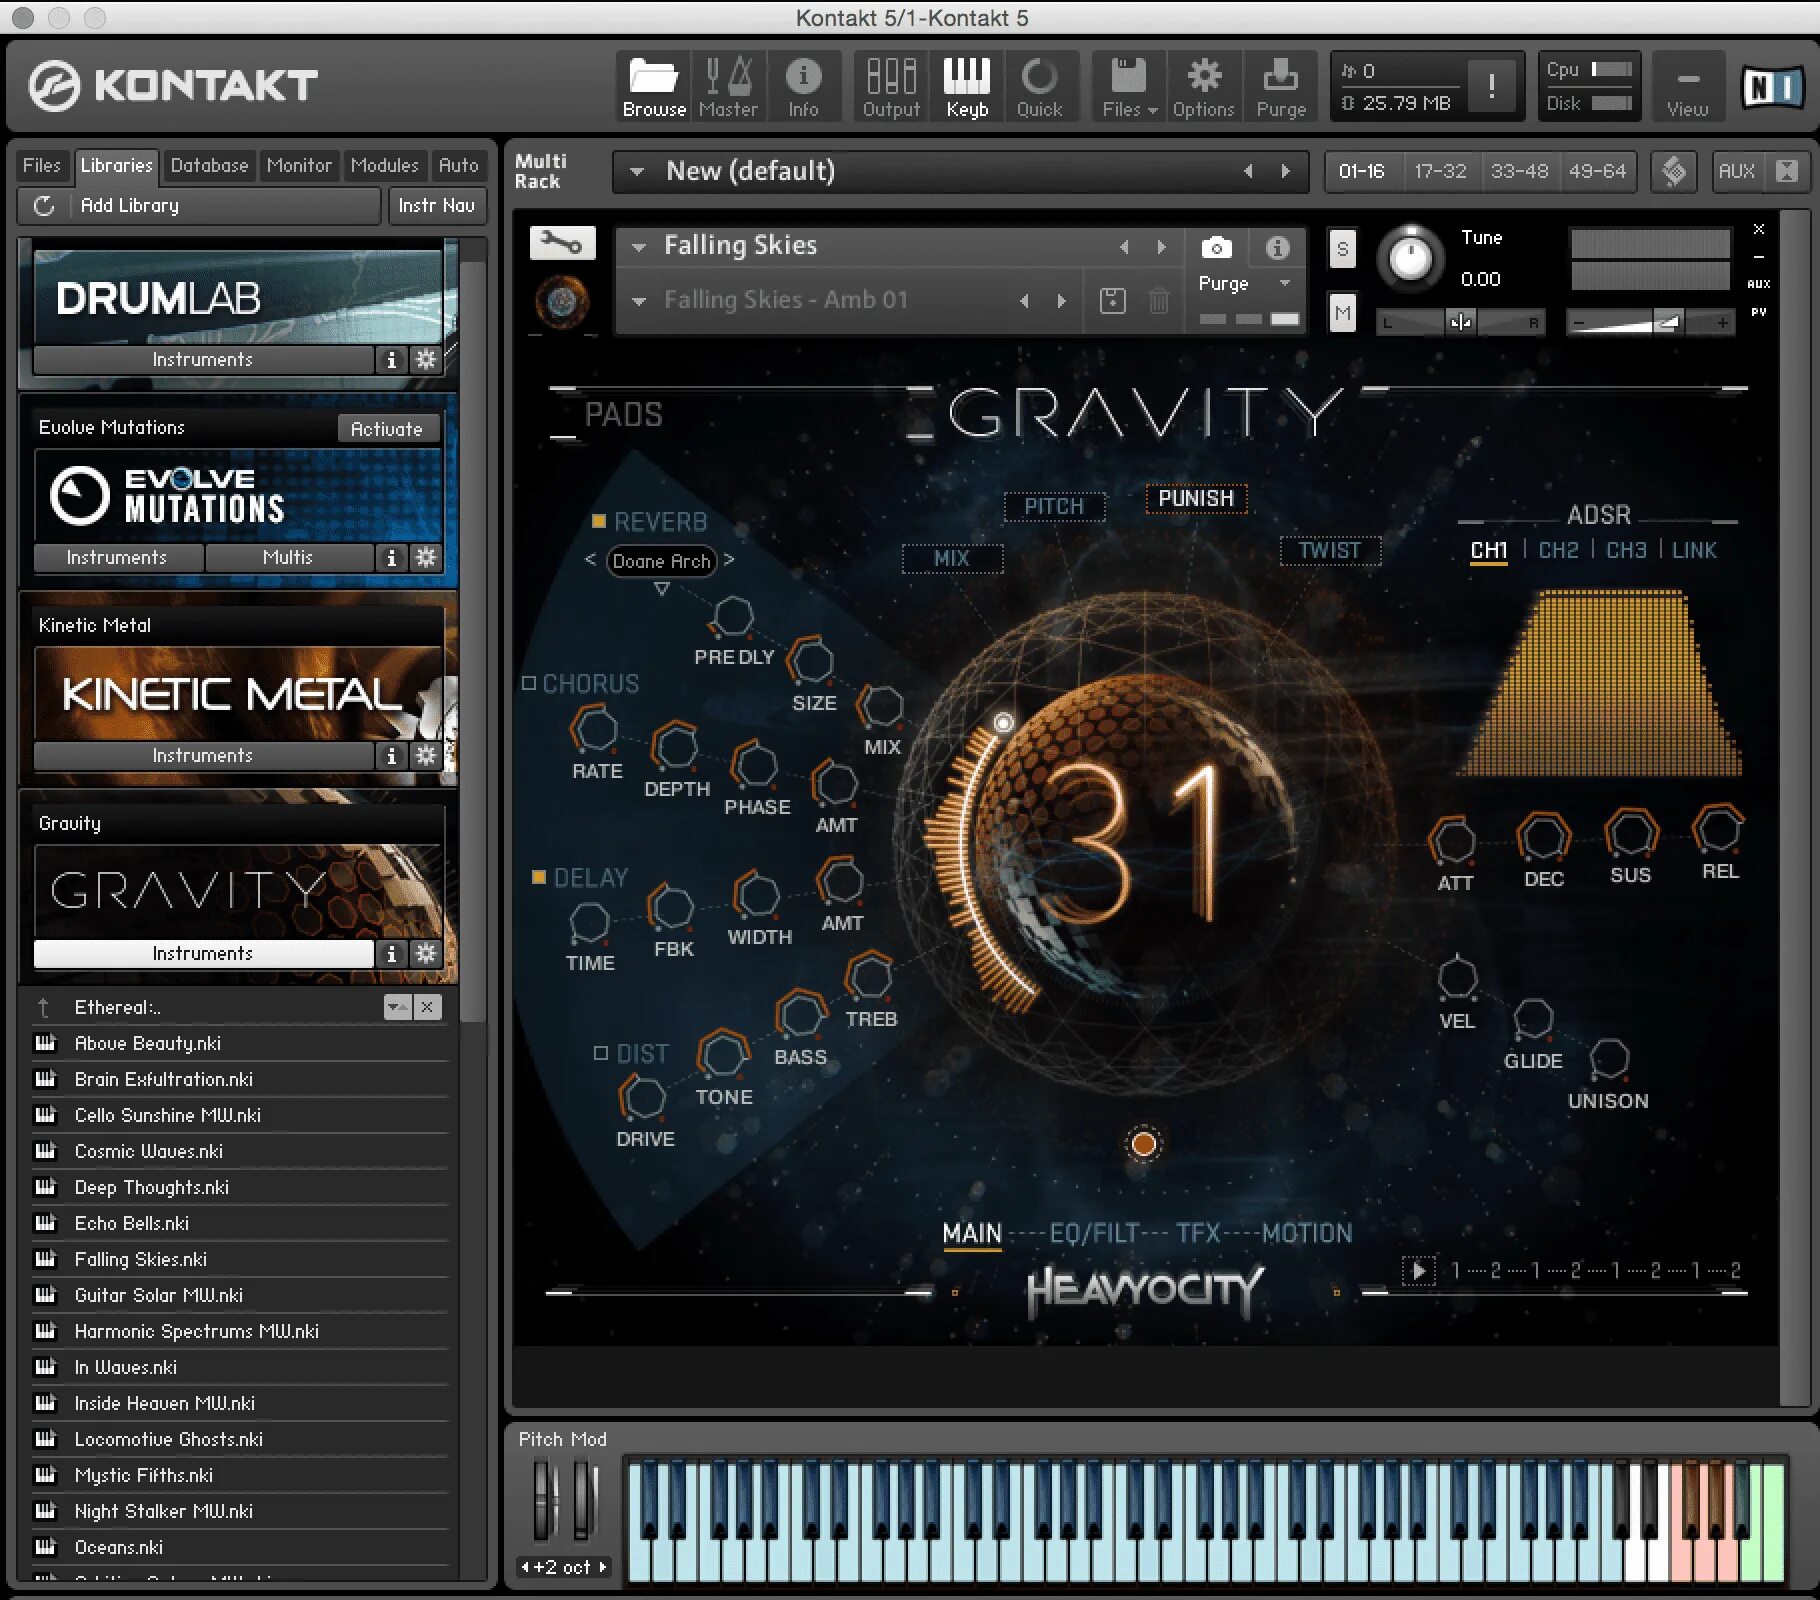Switch to the Files browser tab
This screenshot has height=1600, width=1820.
tap(42, 165)
